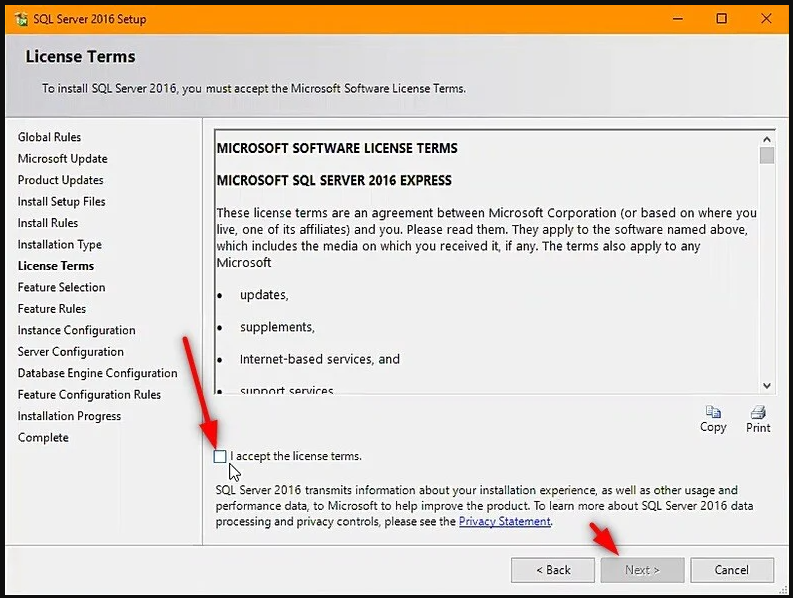The image size is (793, 598).
Task: Select Database Engine Configuration step
Action: point(97,373)
